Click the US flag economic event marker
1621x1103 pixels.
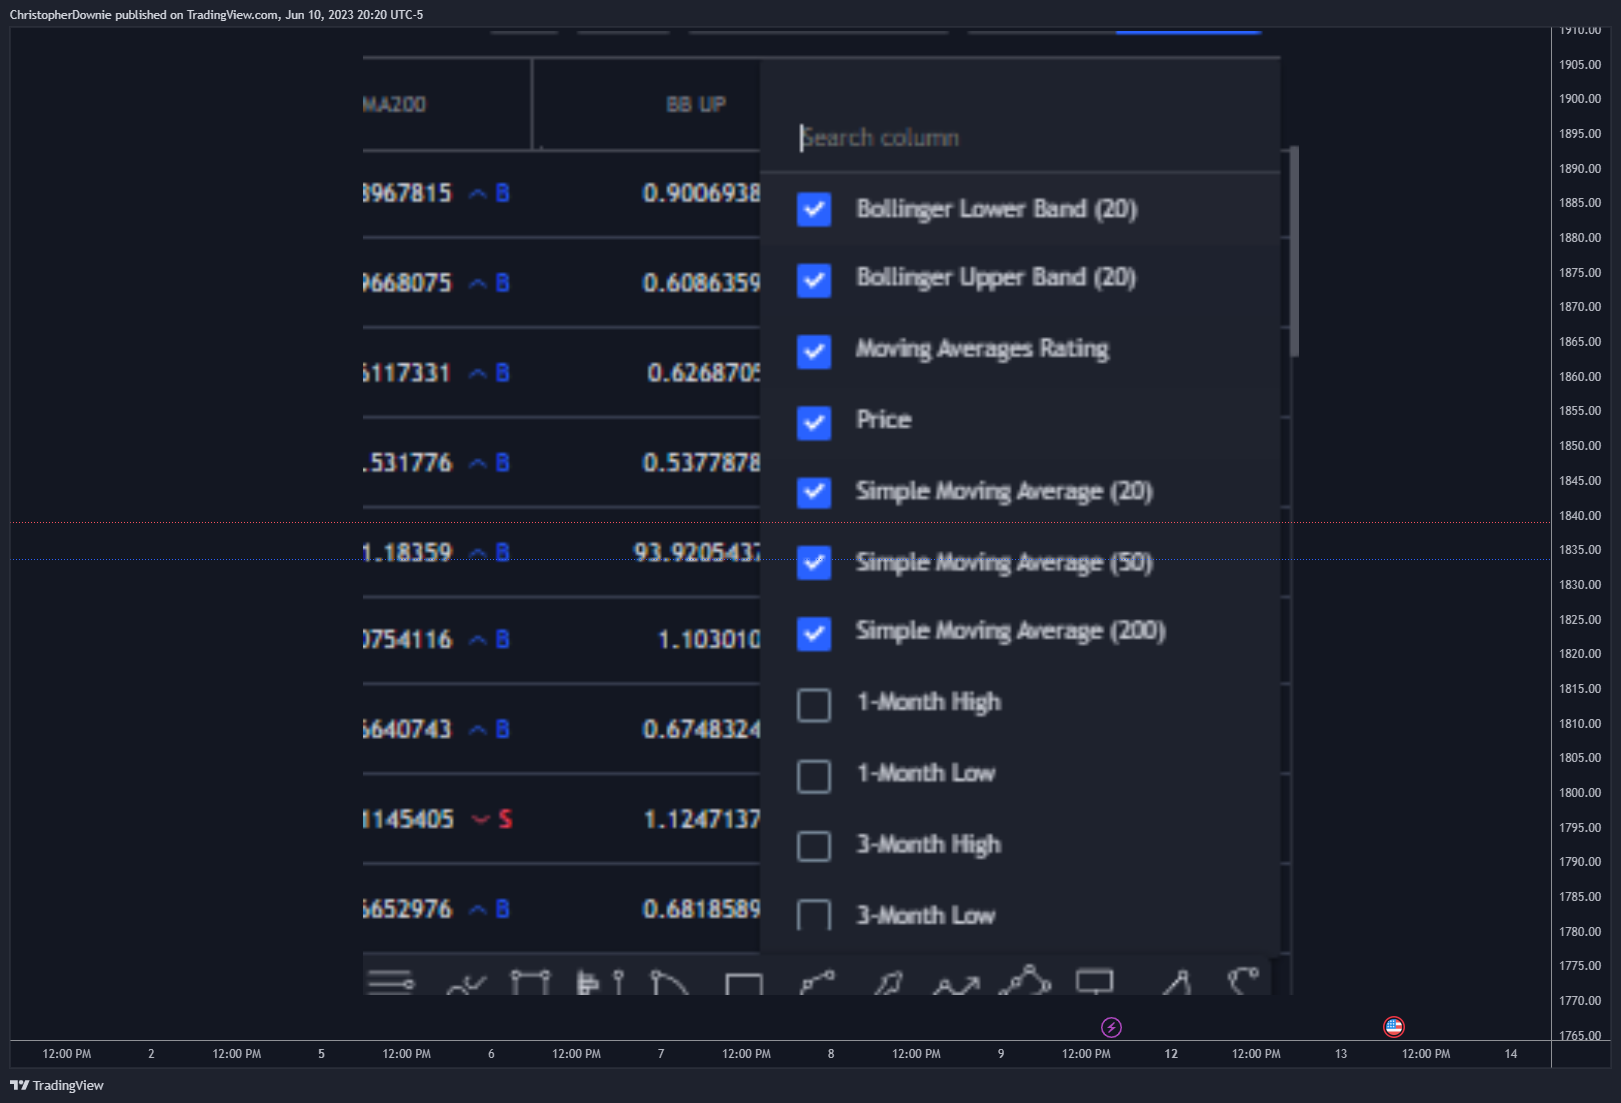[1394, 1026]
